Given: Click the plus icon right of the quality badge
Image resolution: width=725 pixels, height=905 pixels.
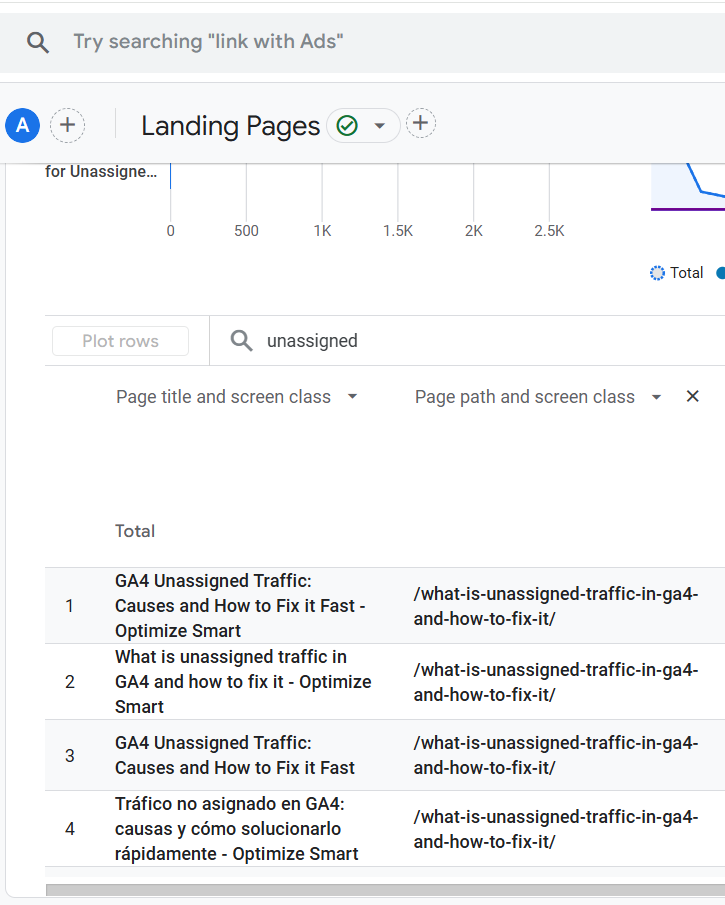Looking at the screenshot, I should click(x=421, y=123).
